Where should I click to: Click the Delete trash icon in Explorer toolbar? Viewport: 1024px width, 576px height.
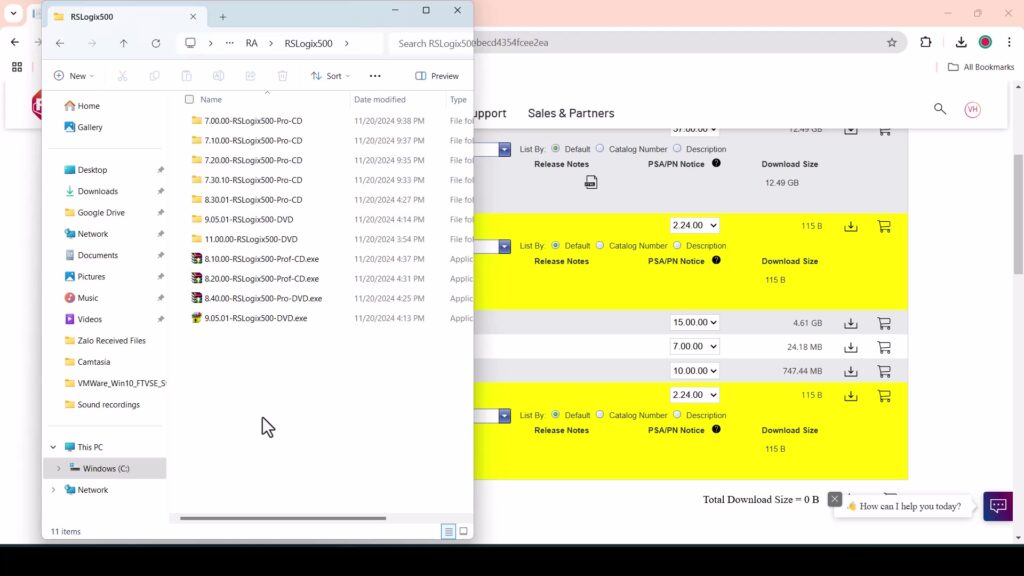coord(282,76)
